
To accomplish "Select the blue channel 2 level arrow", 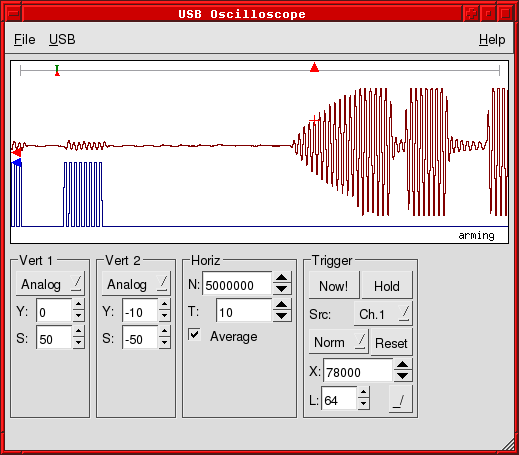I will [16, 163].
